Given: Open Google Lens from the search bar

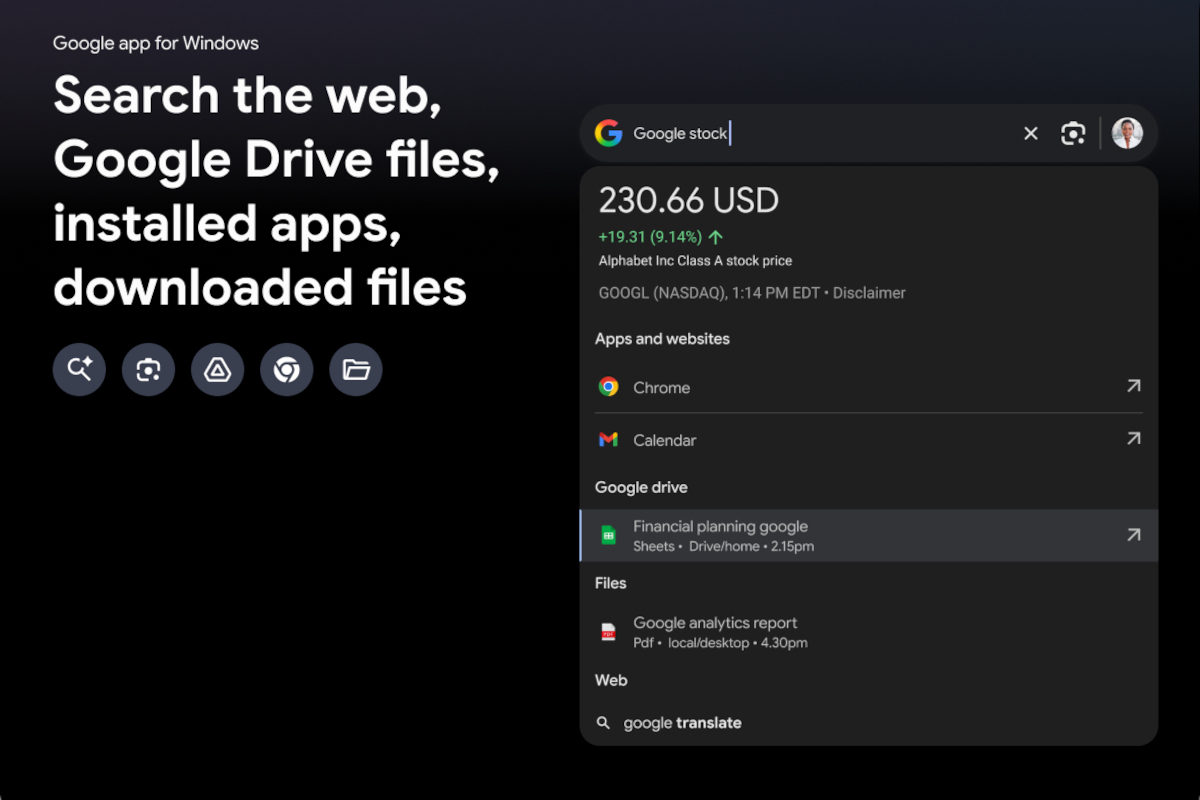Looking at the screenshot, I should 1074,132.
